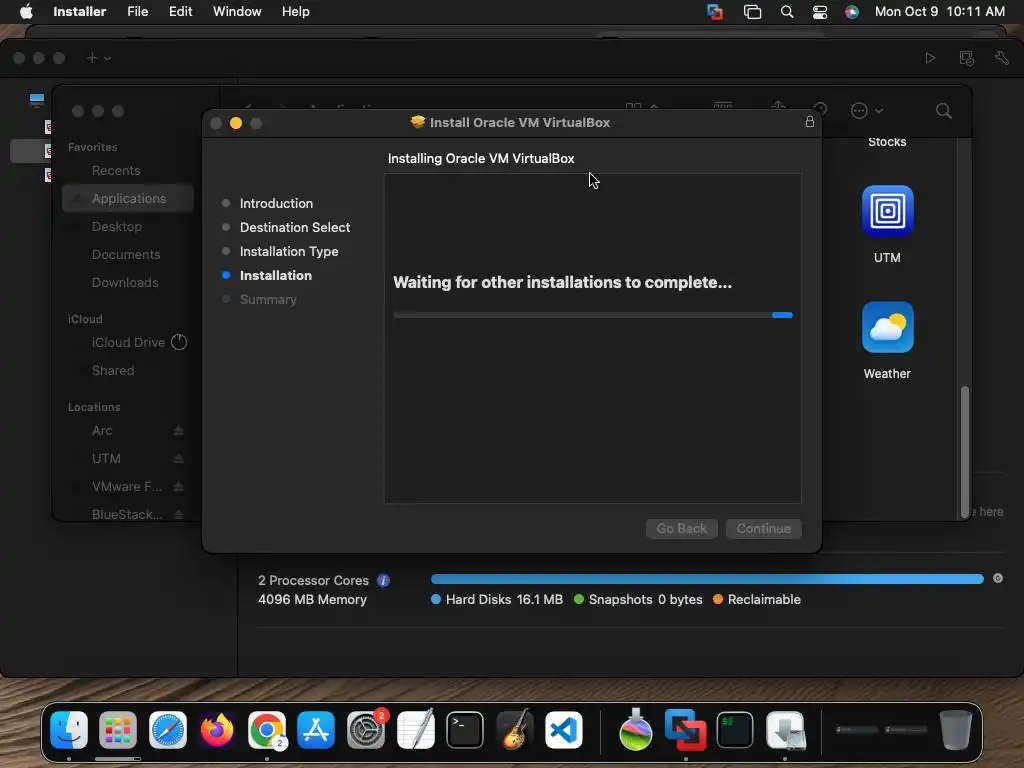Open the UTM app icon in Finder
Viewport: 1024px width, 768px height.
(x=888, y=211)
